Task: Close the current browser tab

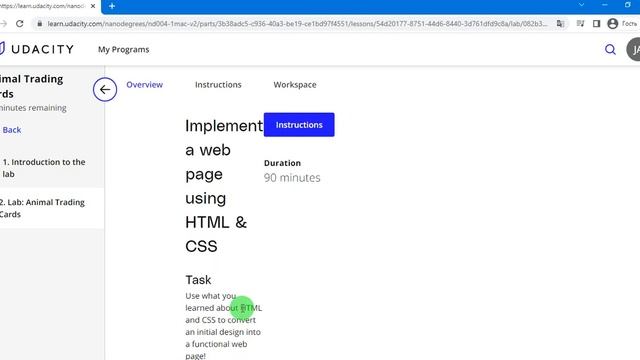Action: tap(93, 6)
